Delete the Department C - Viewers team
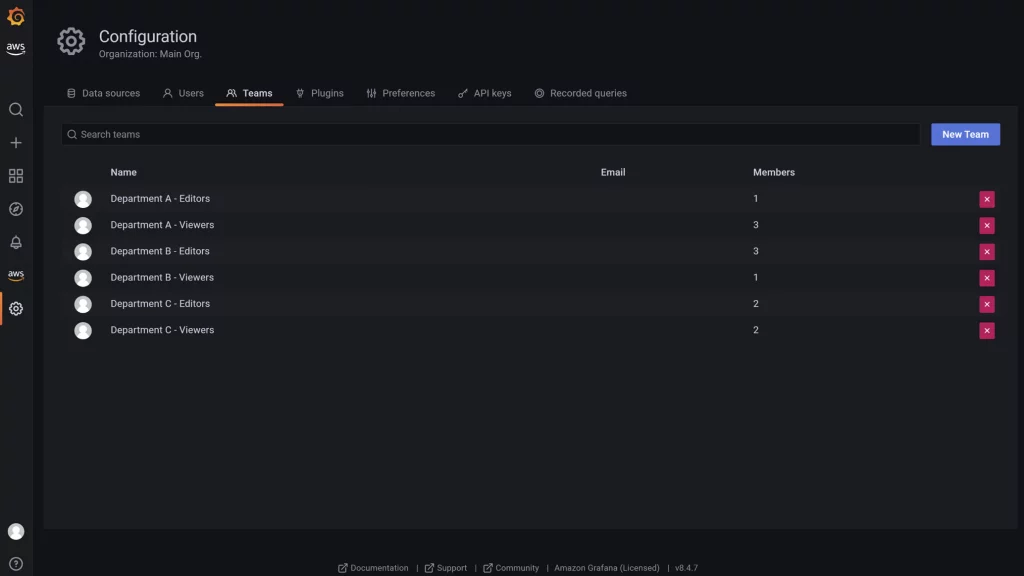Screen dimensions: 1024x576 click(987, 330)
